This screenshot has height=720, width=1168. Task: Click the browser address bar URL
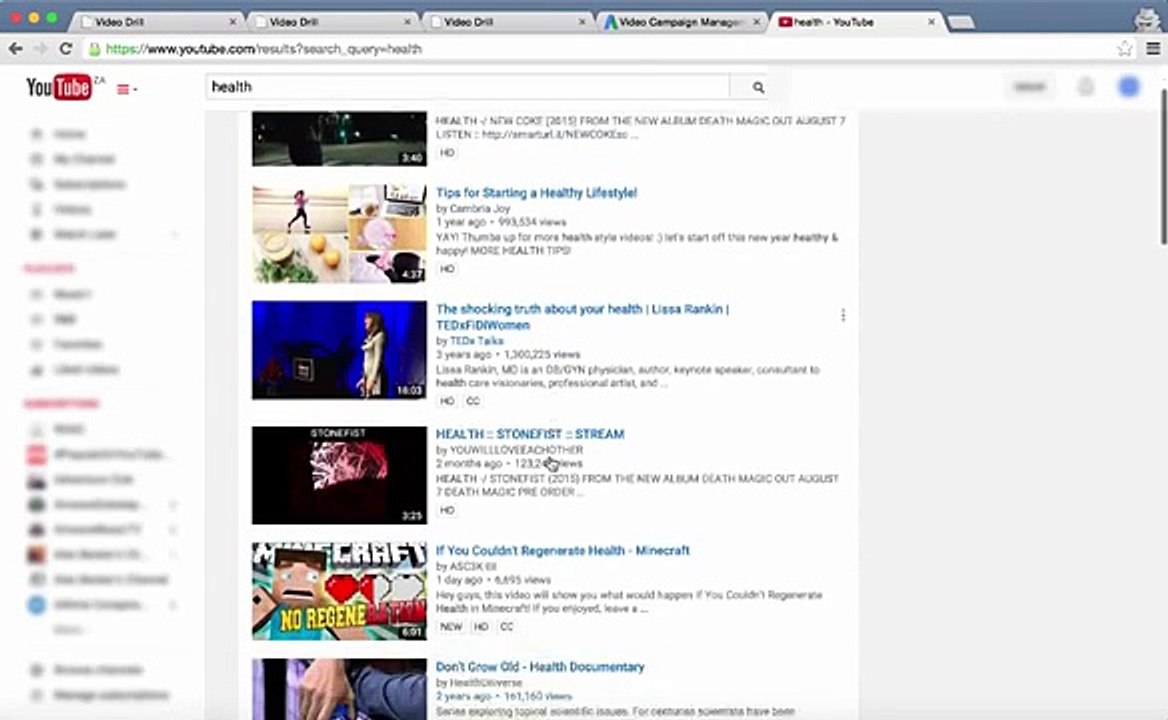point(264,49)
